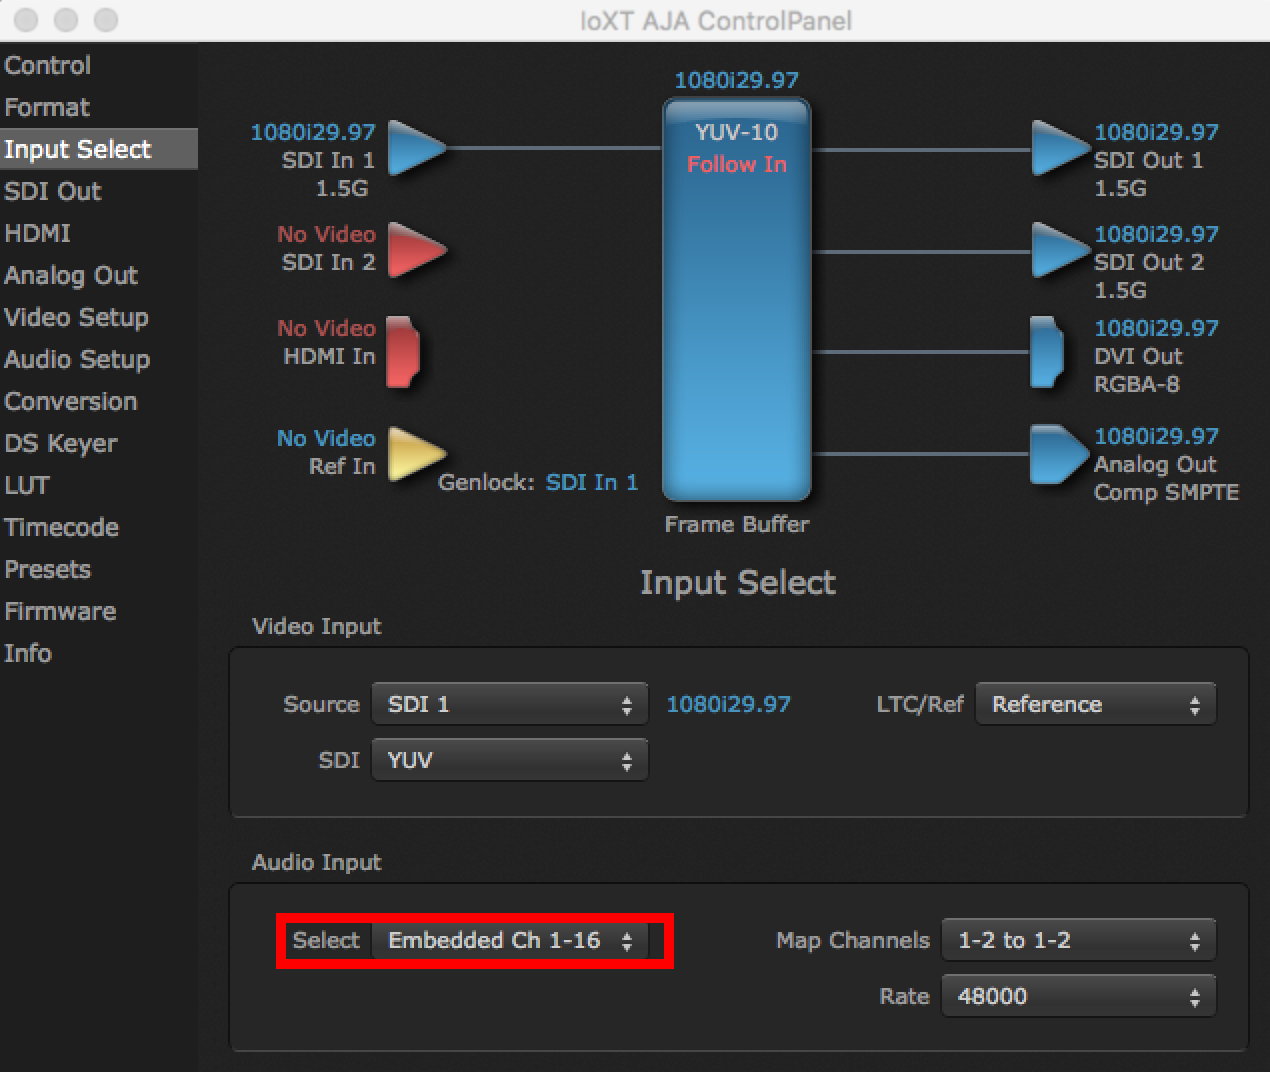
Task: Click the red HDMI In connector icon
Action: (403, 351)
